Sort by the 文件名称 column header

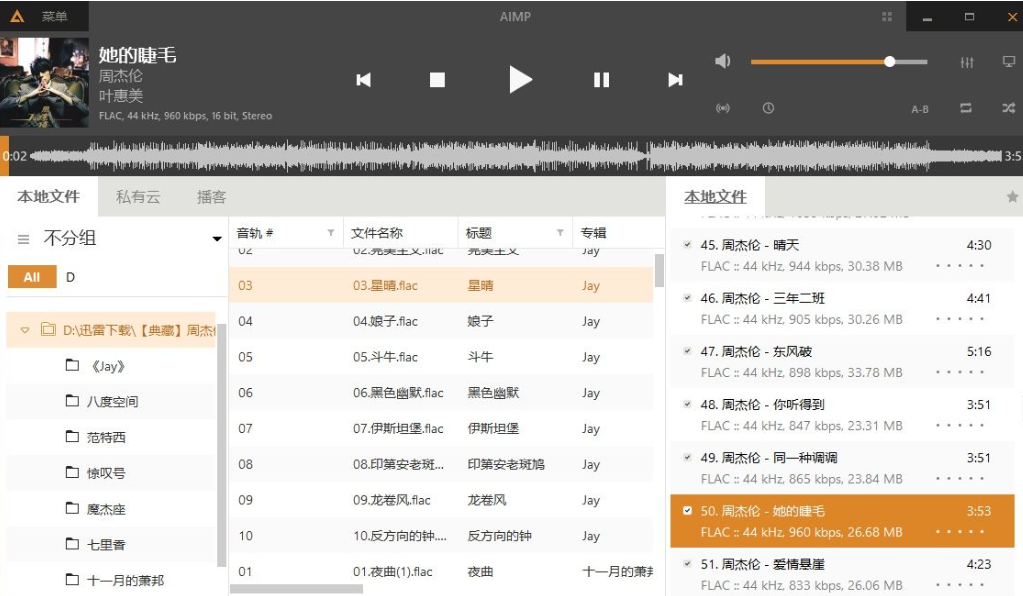(376, 233)
